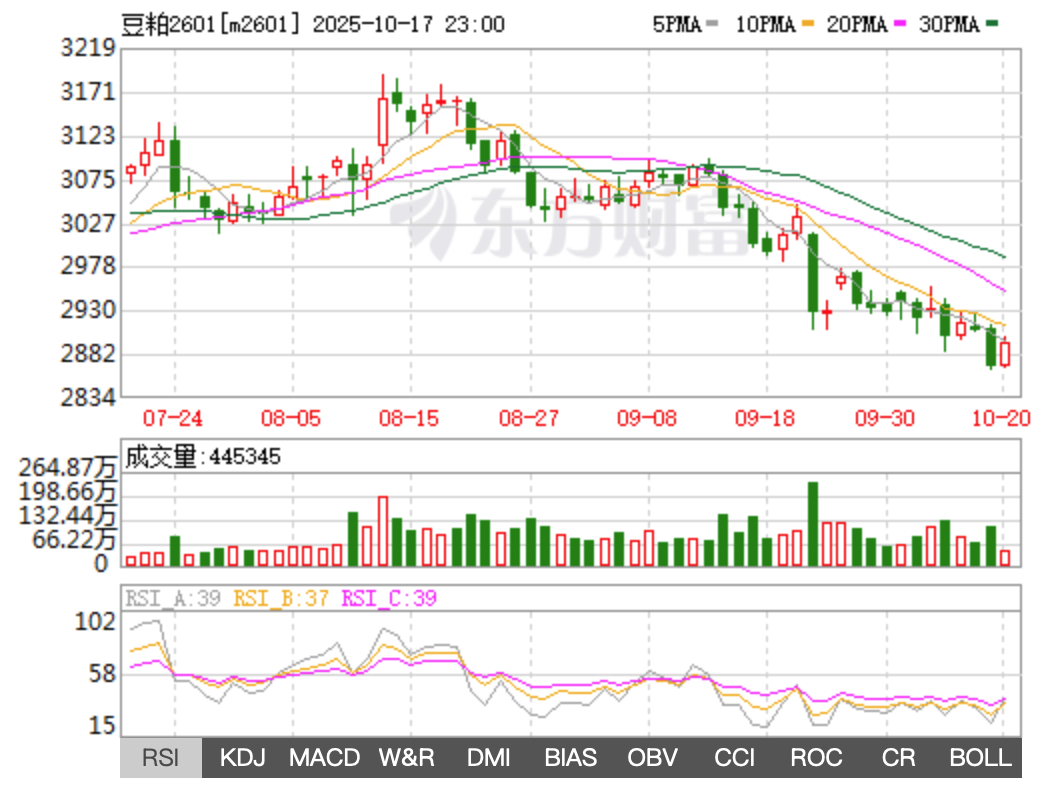Click the active RSI tab

160,758
